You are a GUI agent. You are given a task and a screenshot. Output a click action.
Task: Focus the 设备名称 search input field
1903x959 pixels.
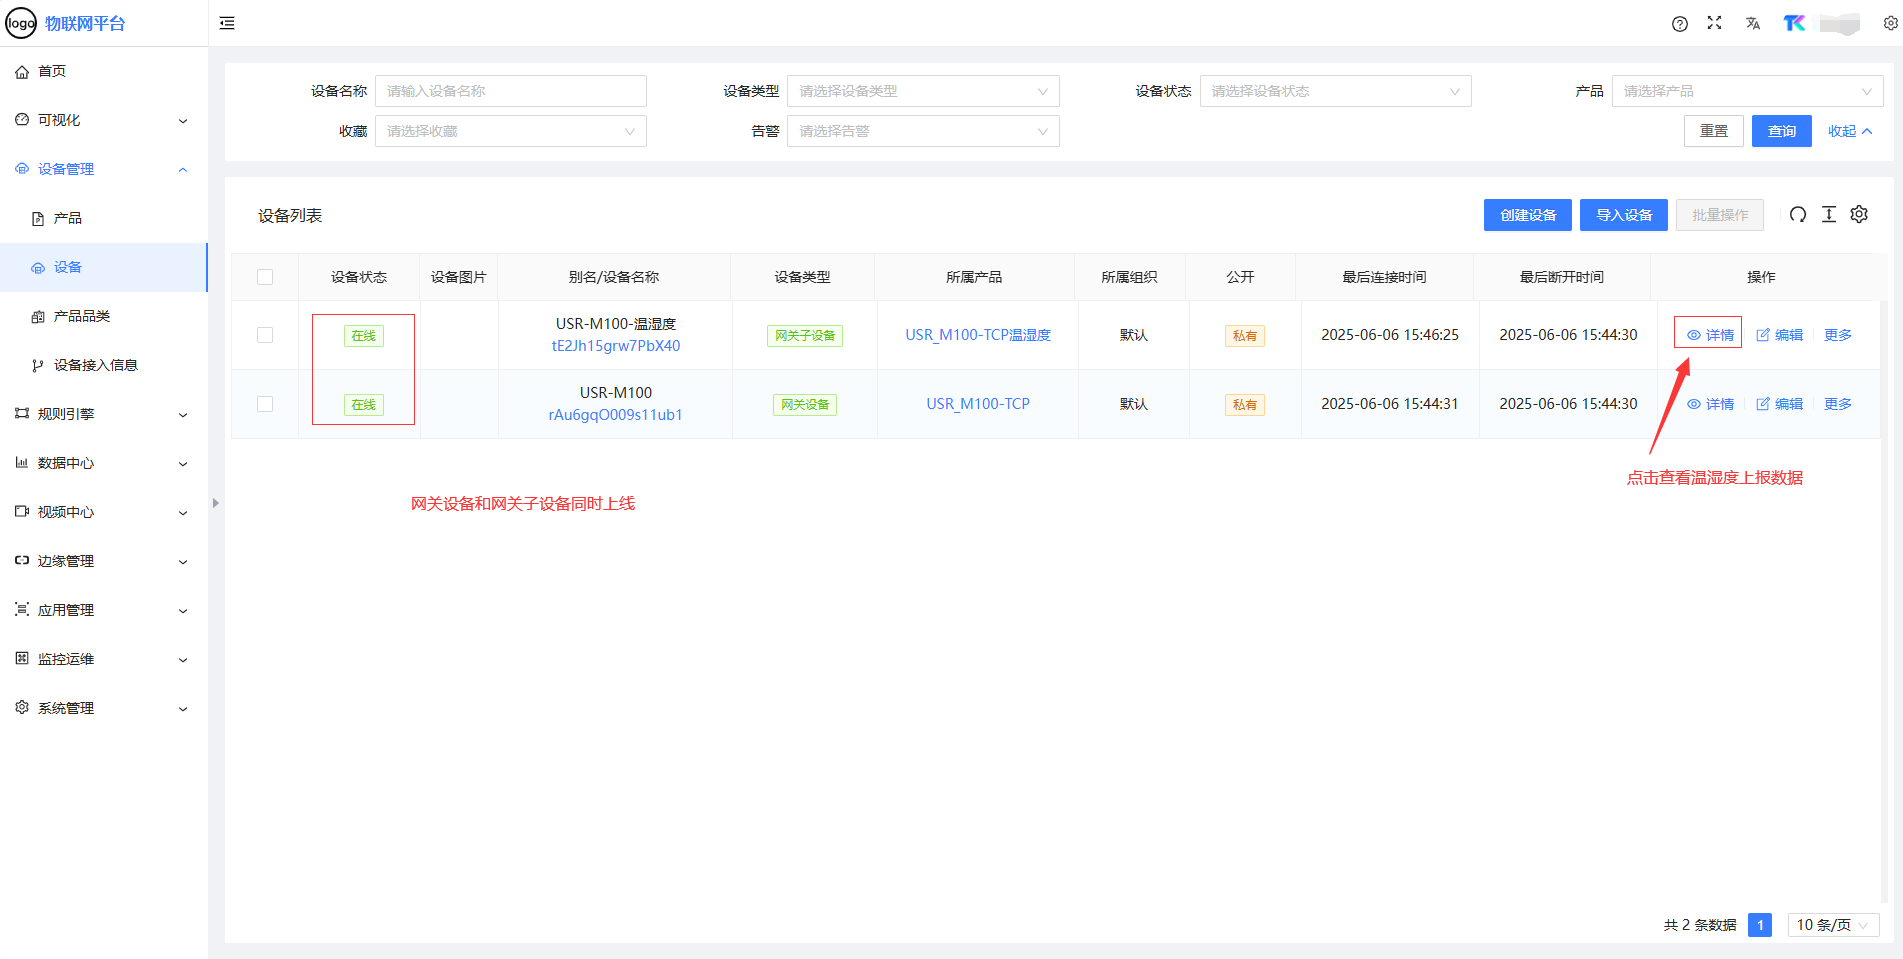point(510,91)
